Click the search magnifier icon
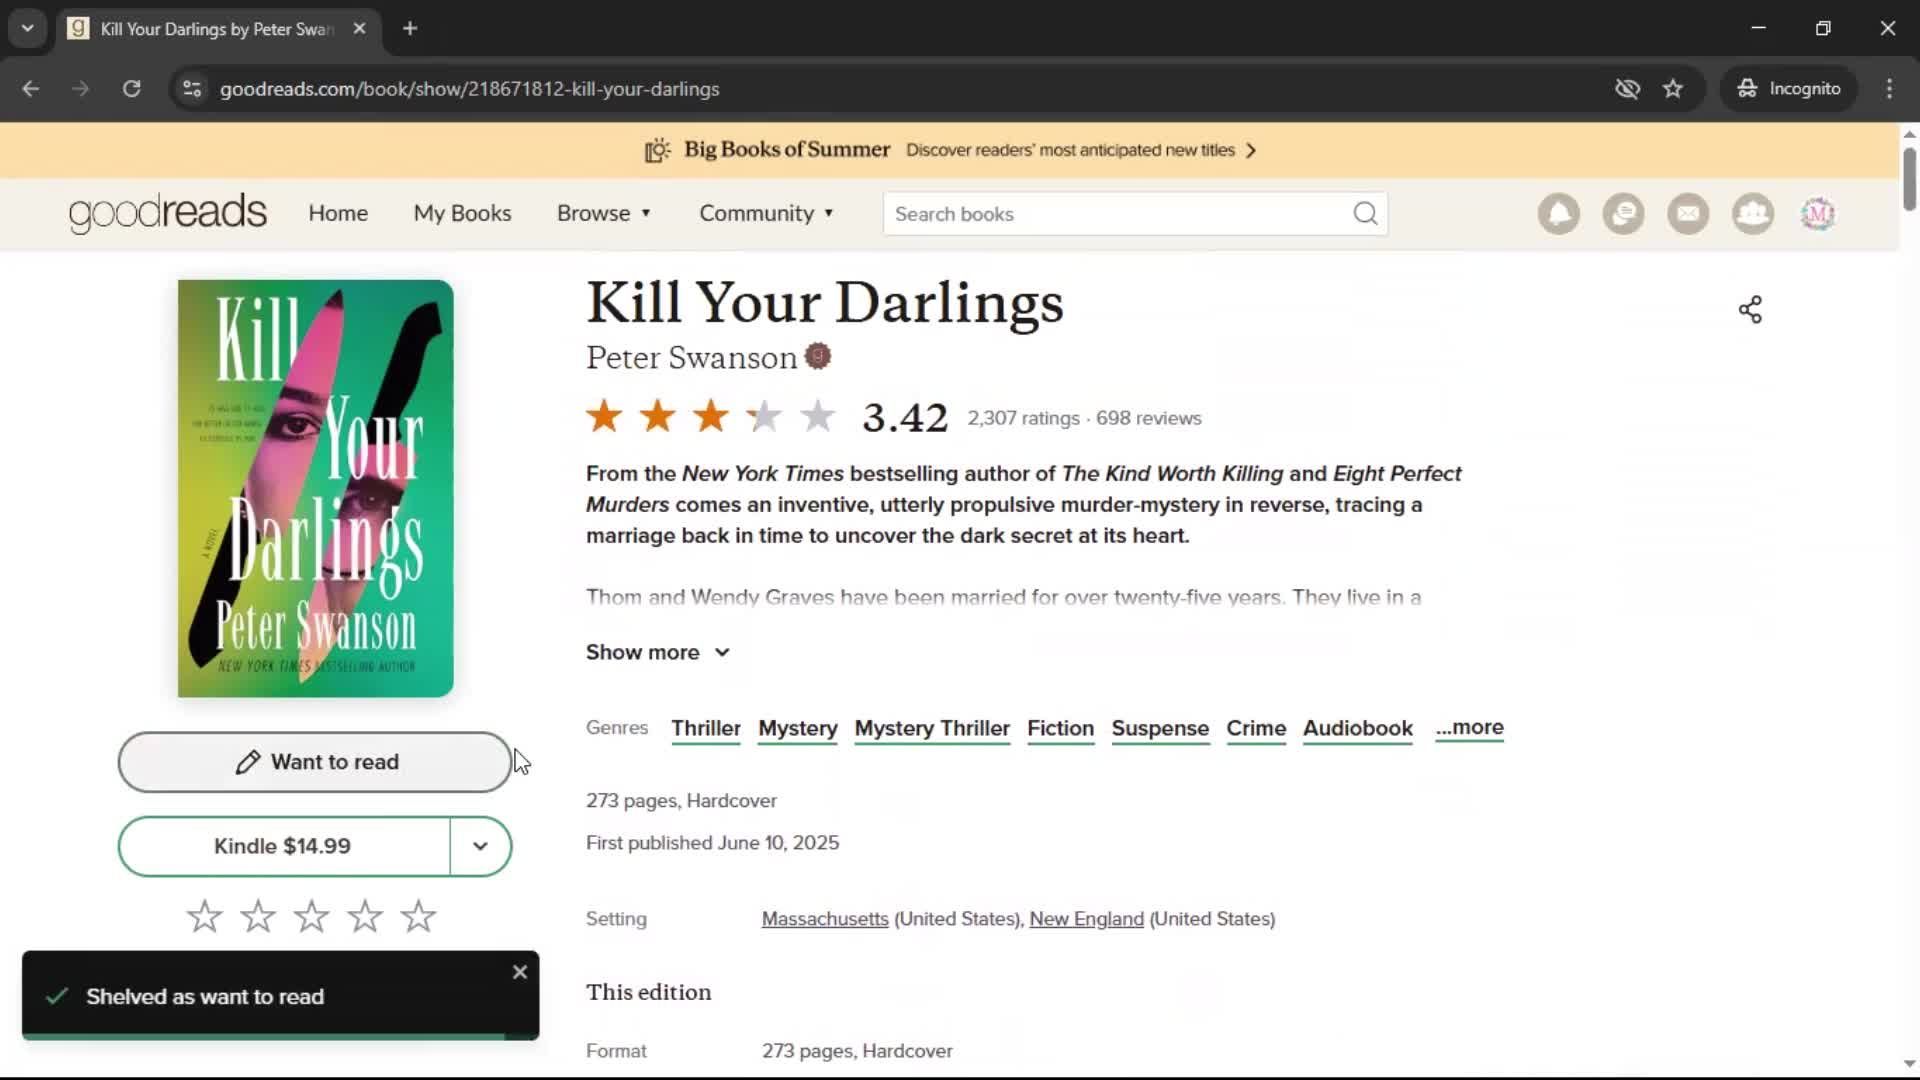 (1365, 214)
